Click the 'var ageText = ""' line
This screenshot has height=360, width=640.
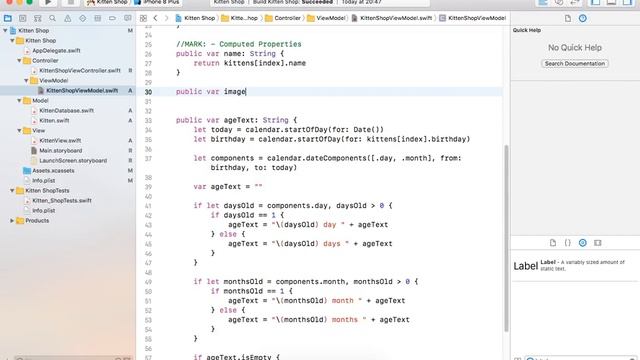pos(228,187)
